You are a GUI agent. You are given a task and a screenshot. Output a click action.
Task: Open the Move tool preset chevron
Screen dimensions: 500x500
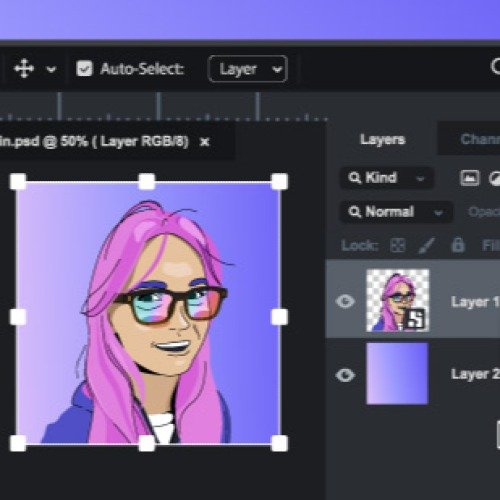tap(51, 69)
